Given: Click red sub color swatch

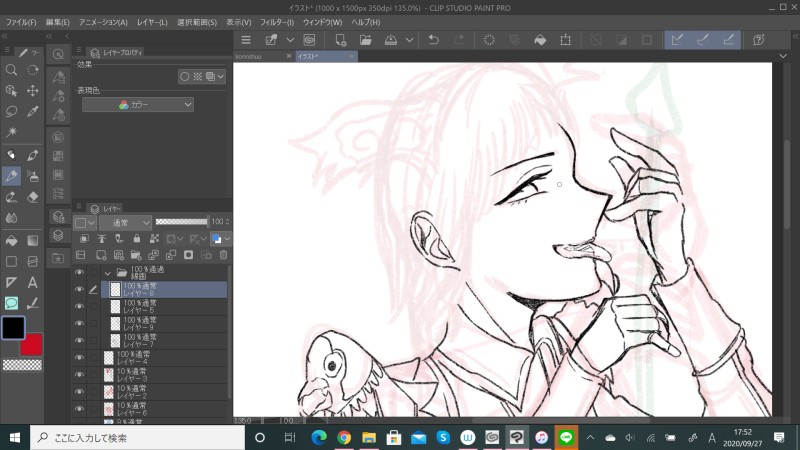Looking at the screenshot, I should pyautogui.click(x=33, y=346).
